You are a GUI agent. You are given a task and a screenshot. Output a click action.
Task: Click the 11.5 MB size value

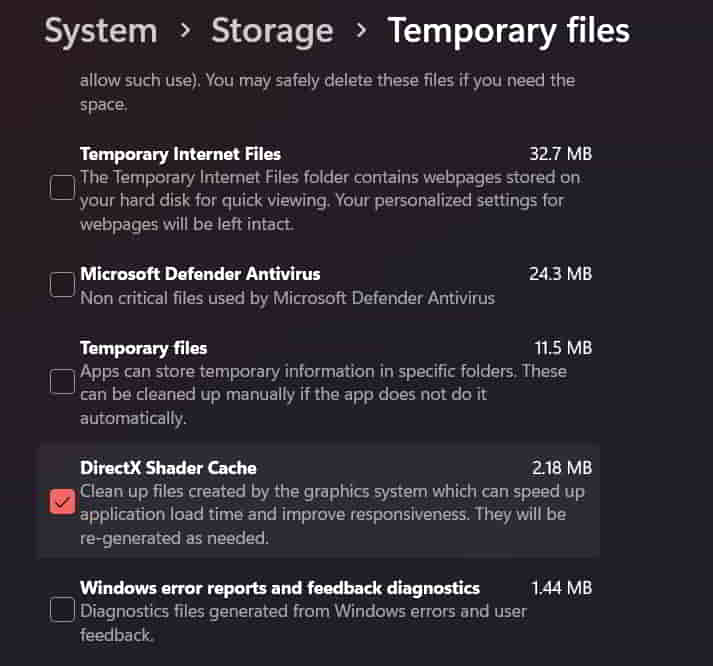click(x=561, y=348)
